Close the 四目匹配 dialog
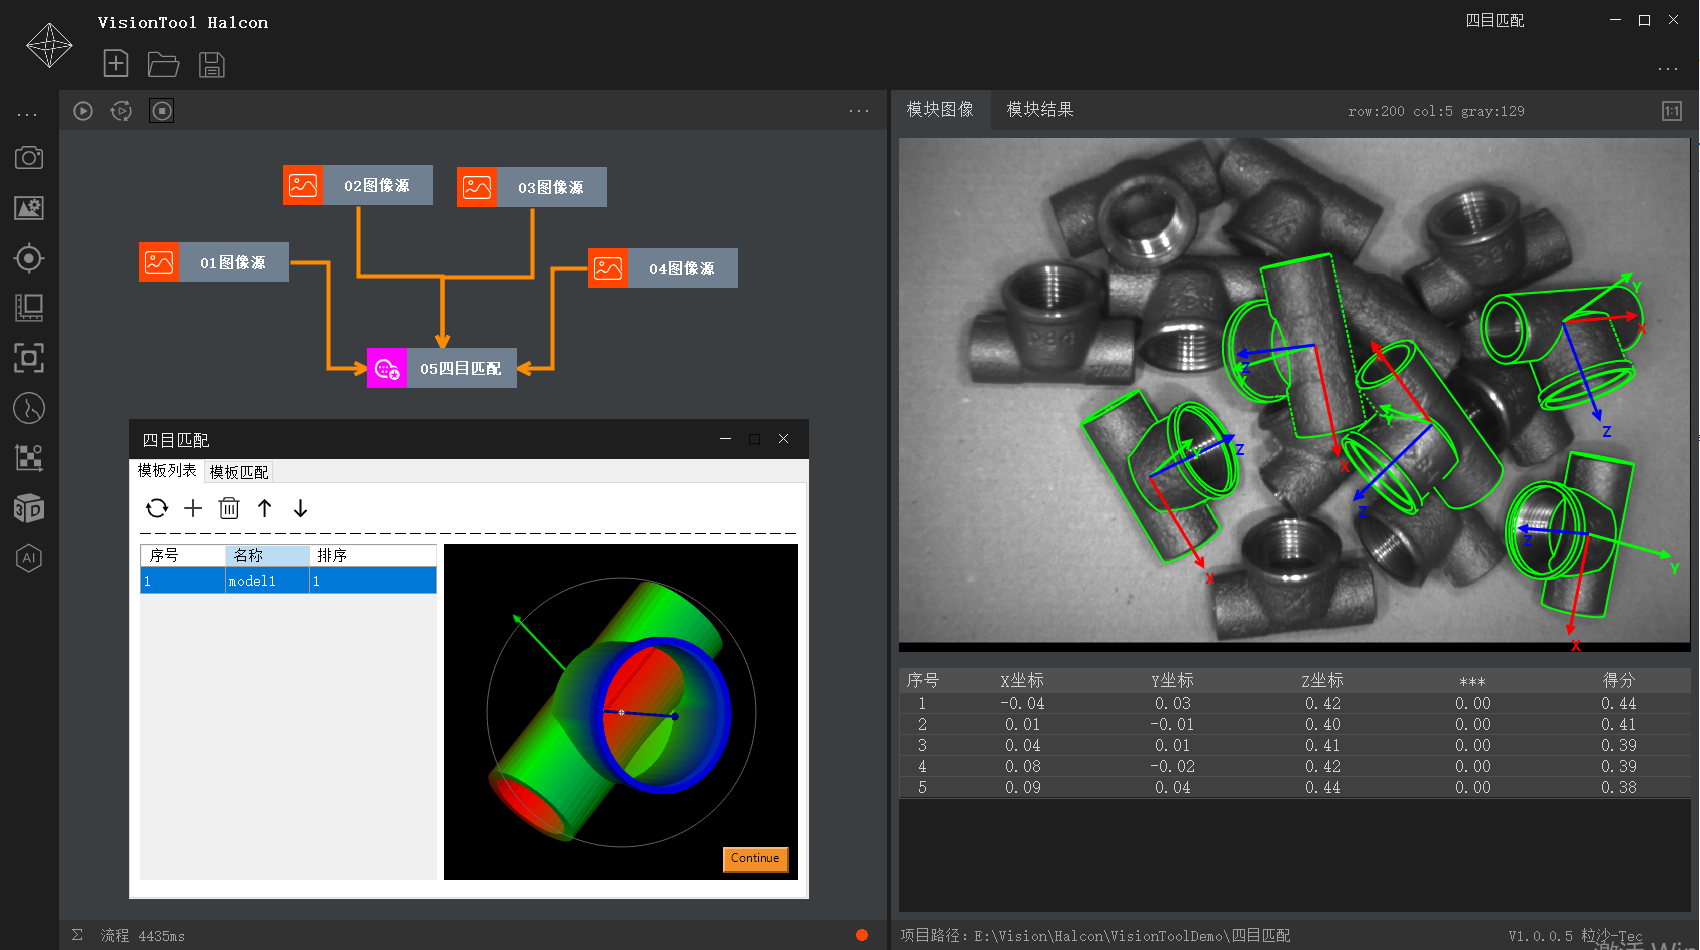Viewport: 1700px width, 950px height. [x=784, y=439]
